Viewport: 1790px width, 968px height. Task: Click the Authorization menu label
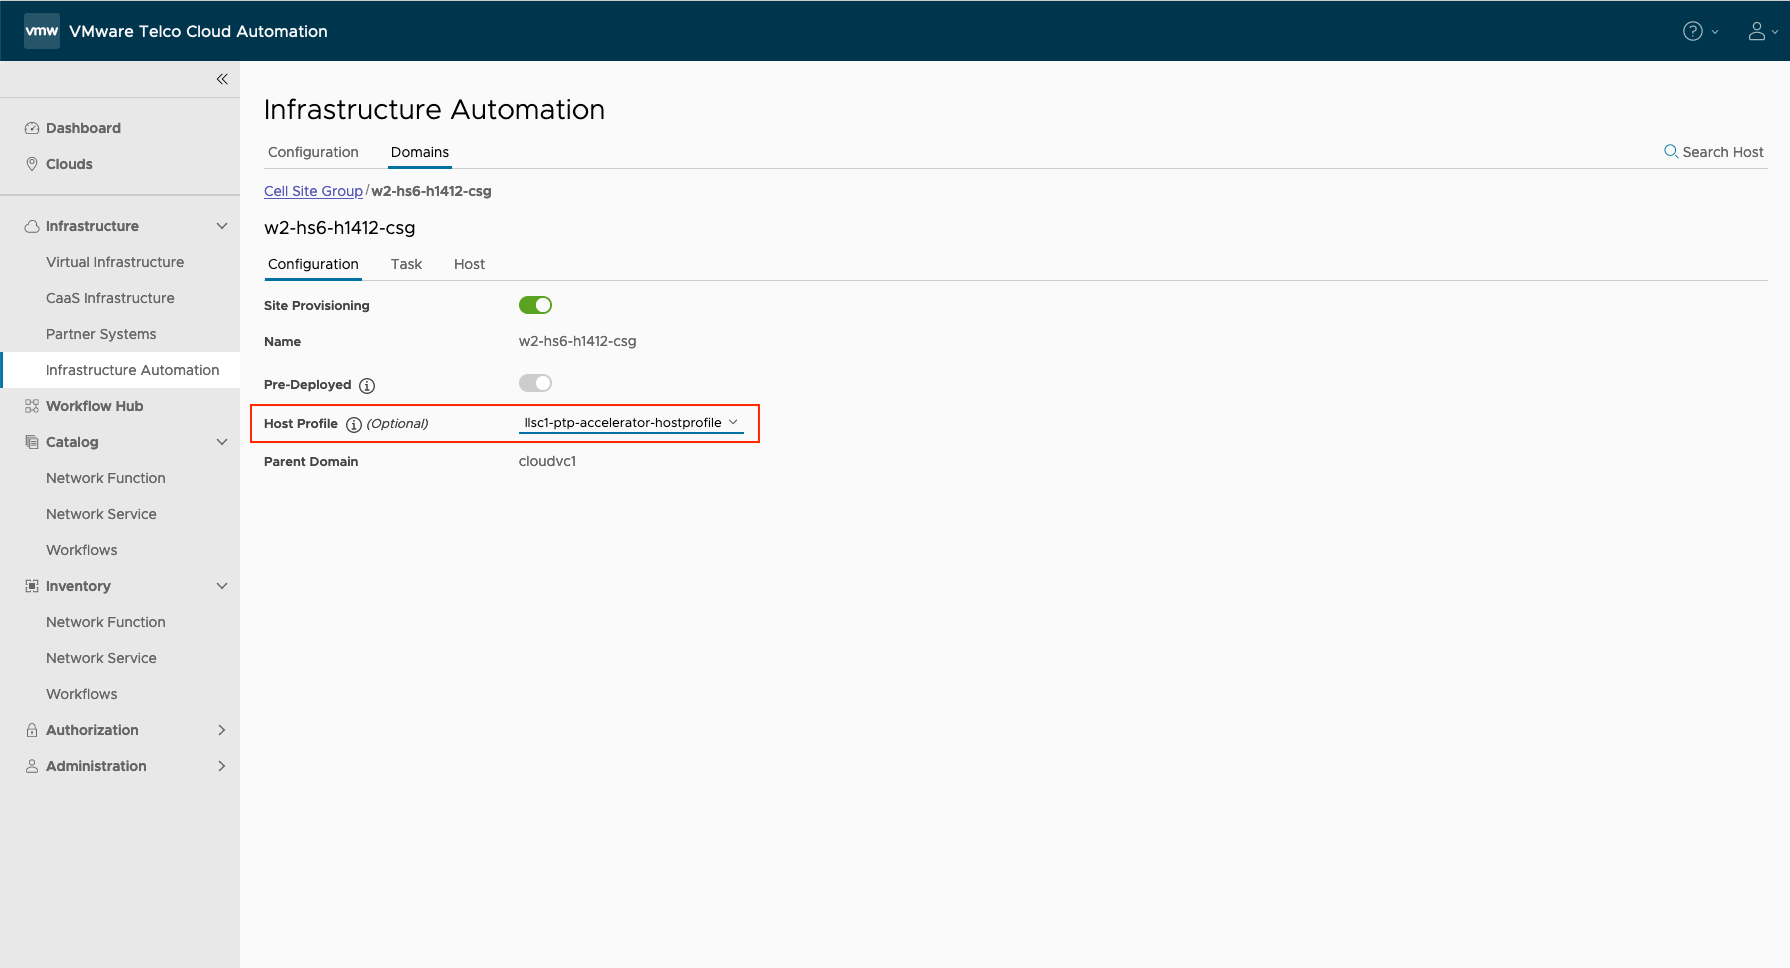click(x=92, y=730)
